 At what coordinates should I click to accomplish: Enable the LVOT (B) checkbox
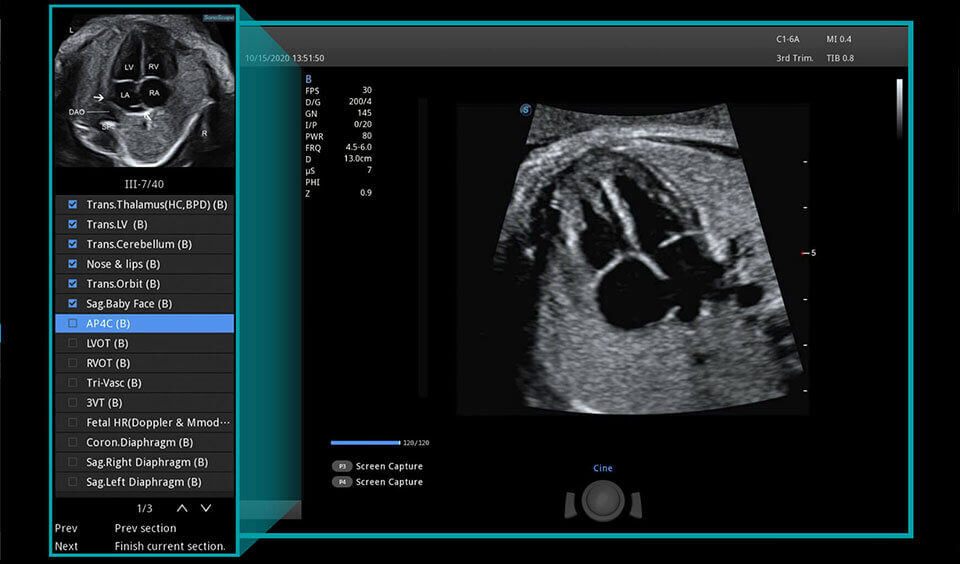pos(72,343)
